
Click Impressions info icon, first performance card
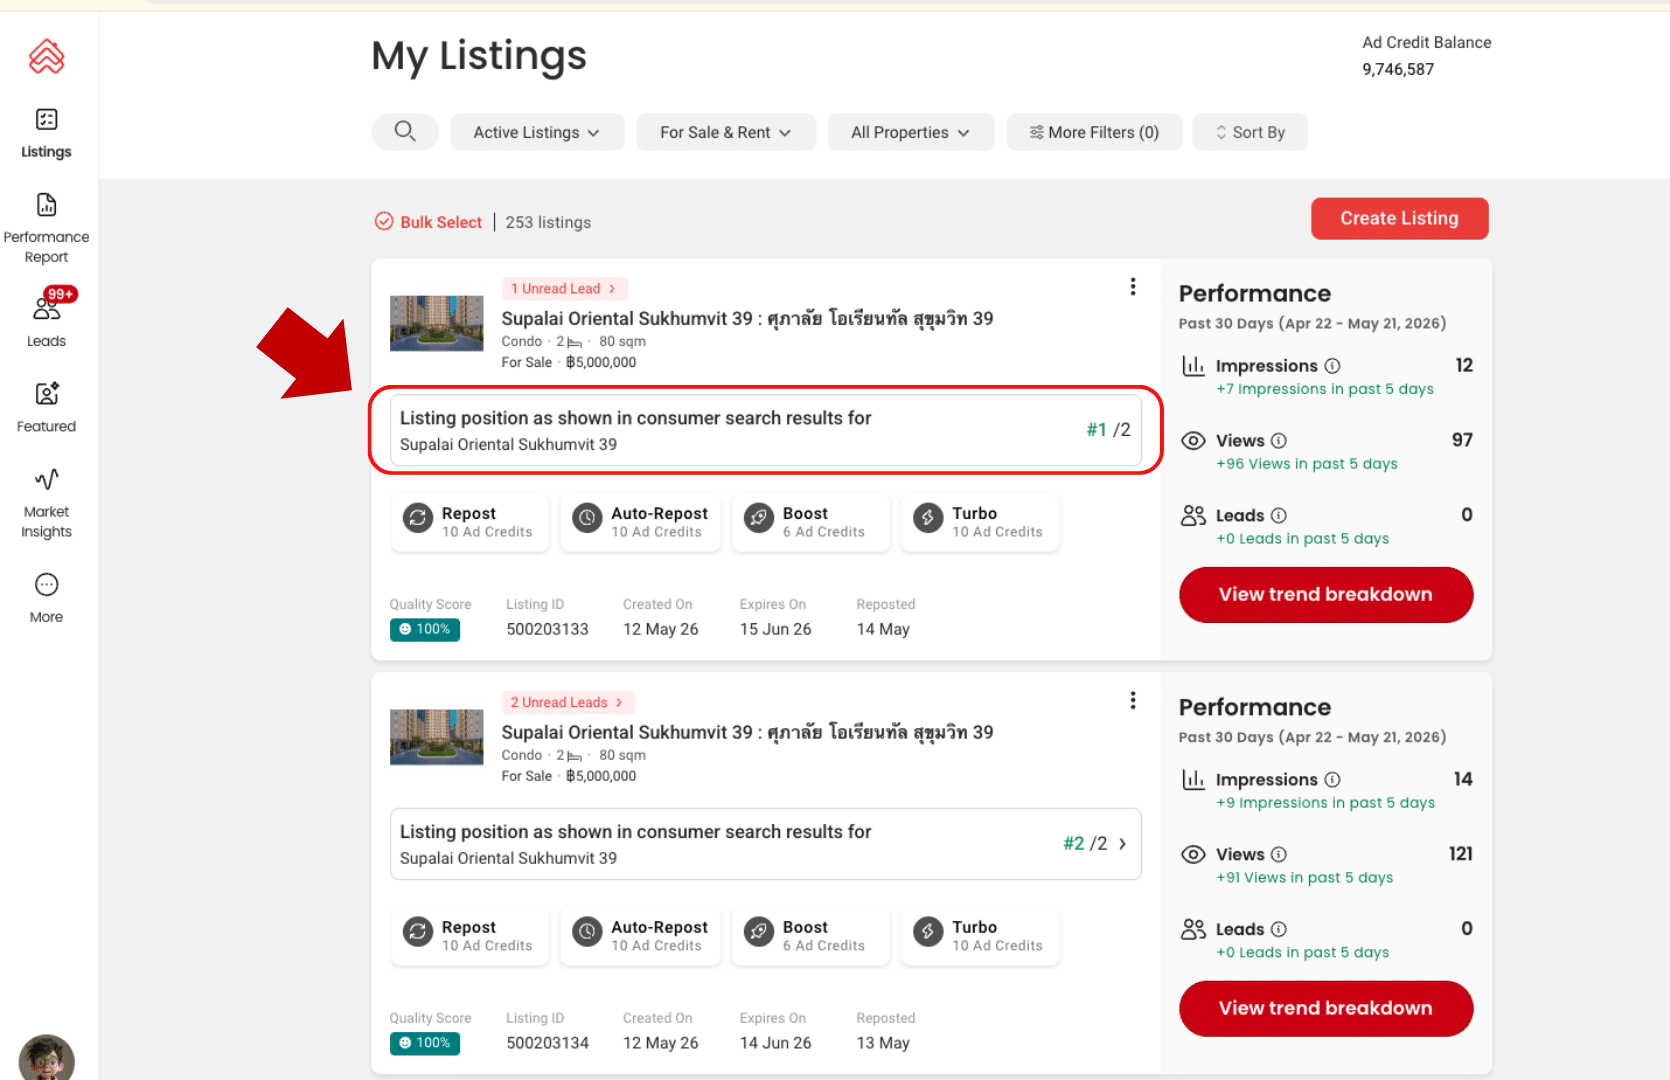(1332, 366)
